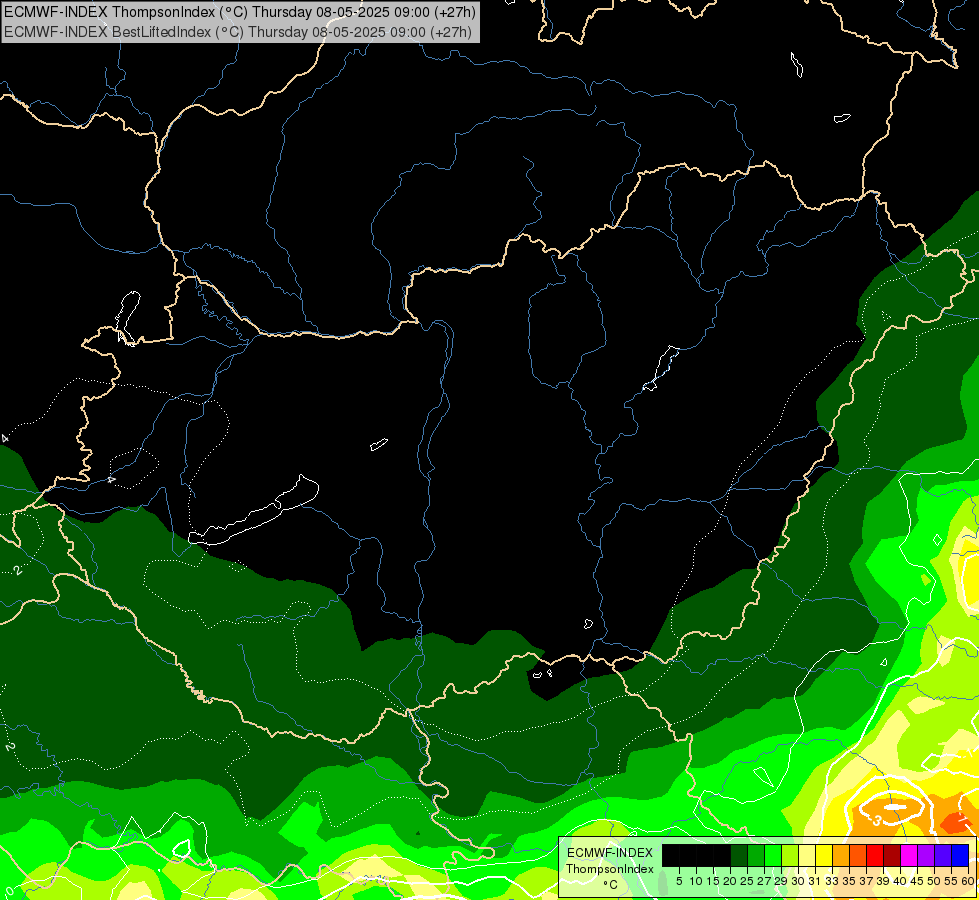Click 'ThompsonIndex' text inside the legend box
The height and width of the screenshot is (900, 979).
pyautogui.click(x=610, y=869)
